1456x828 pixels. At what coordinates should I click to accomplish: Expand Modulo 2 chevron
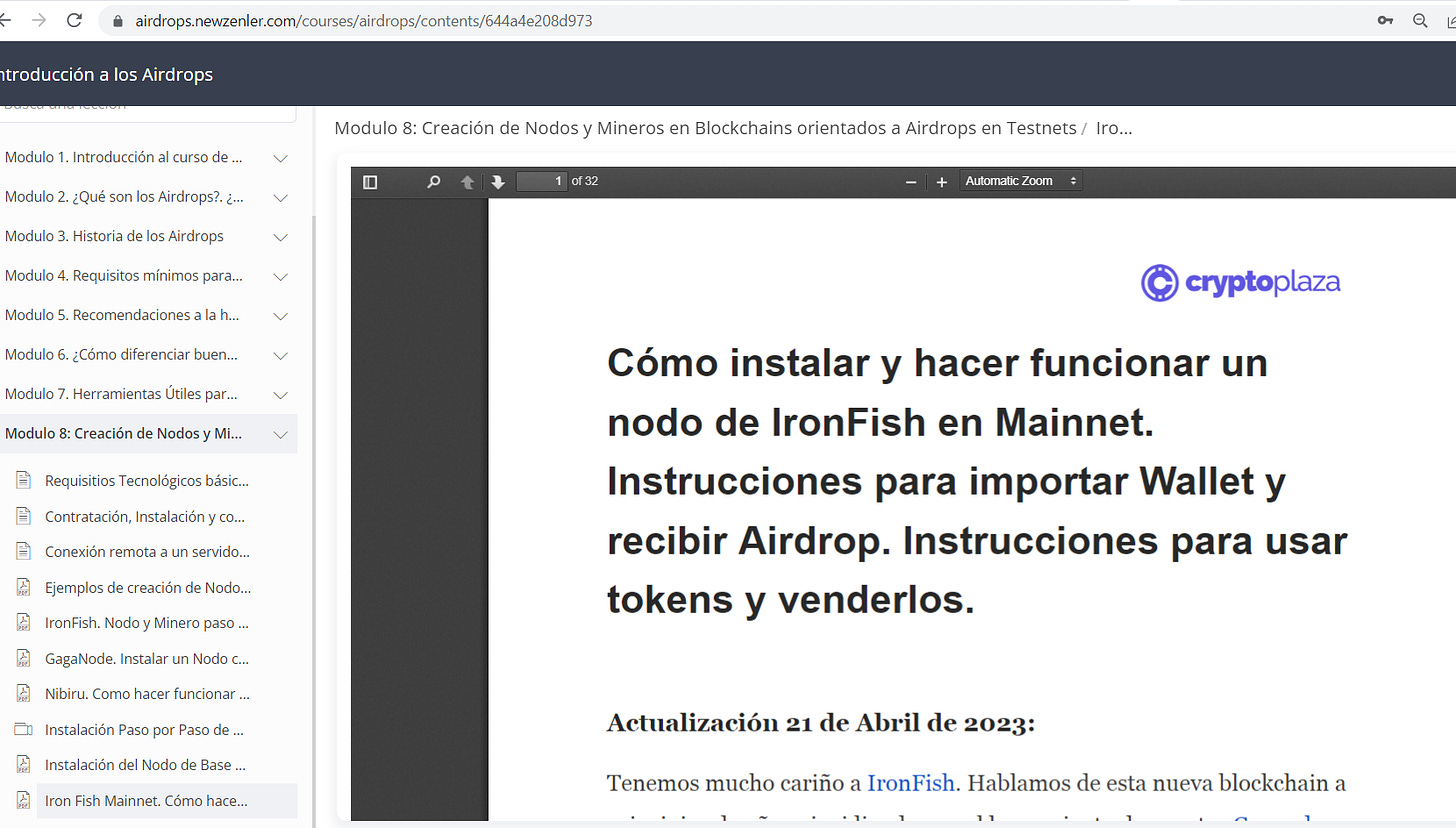pos(281,197)
